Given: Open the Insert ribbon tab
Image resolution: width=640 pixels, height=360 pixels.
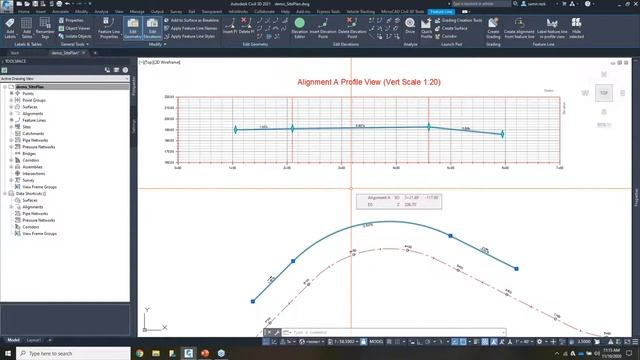Looking at the screenshot, I should (41, 11).
